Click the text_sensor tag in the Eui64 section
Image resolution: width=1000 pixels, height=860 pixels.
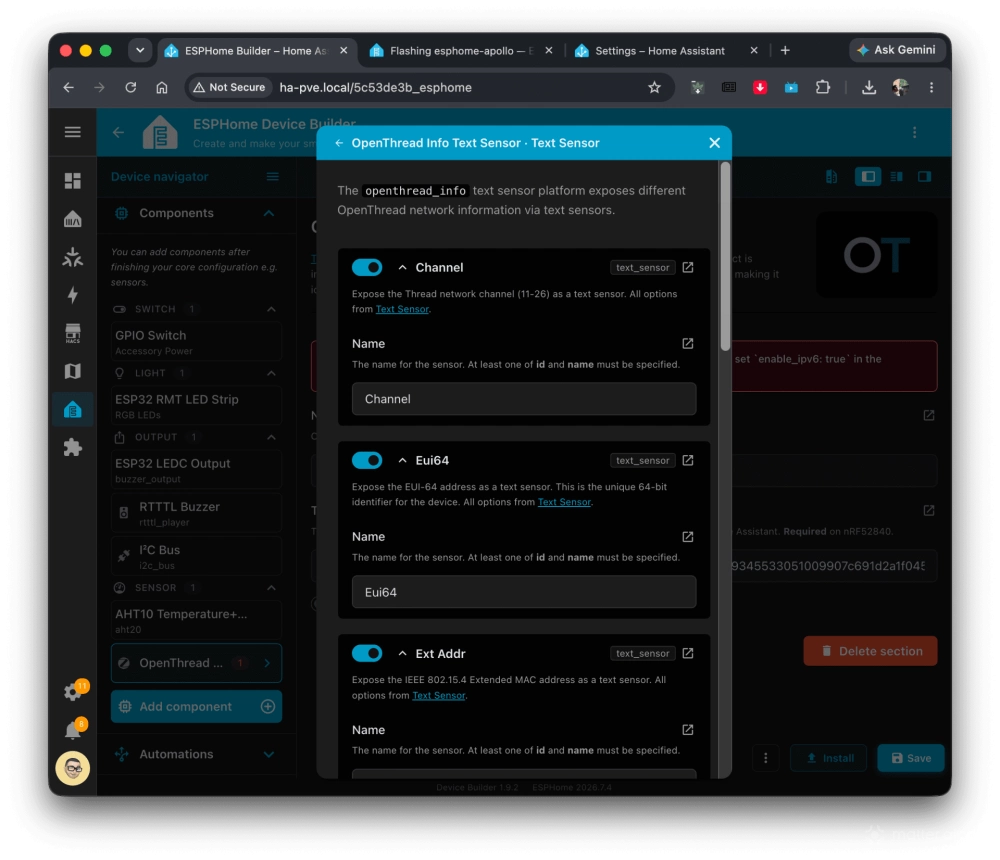[x=642, y=460]
